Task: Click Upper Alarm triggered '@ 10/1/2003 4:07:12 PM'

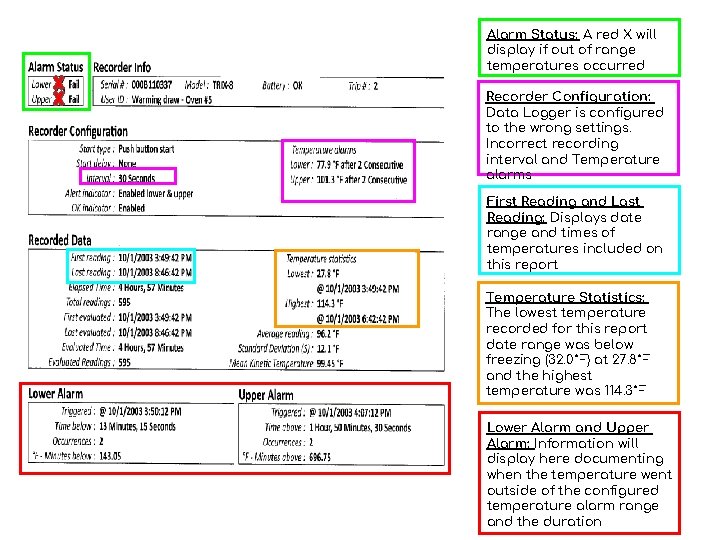Action: point(350,413)
